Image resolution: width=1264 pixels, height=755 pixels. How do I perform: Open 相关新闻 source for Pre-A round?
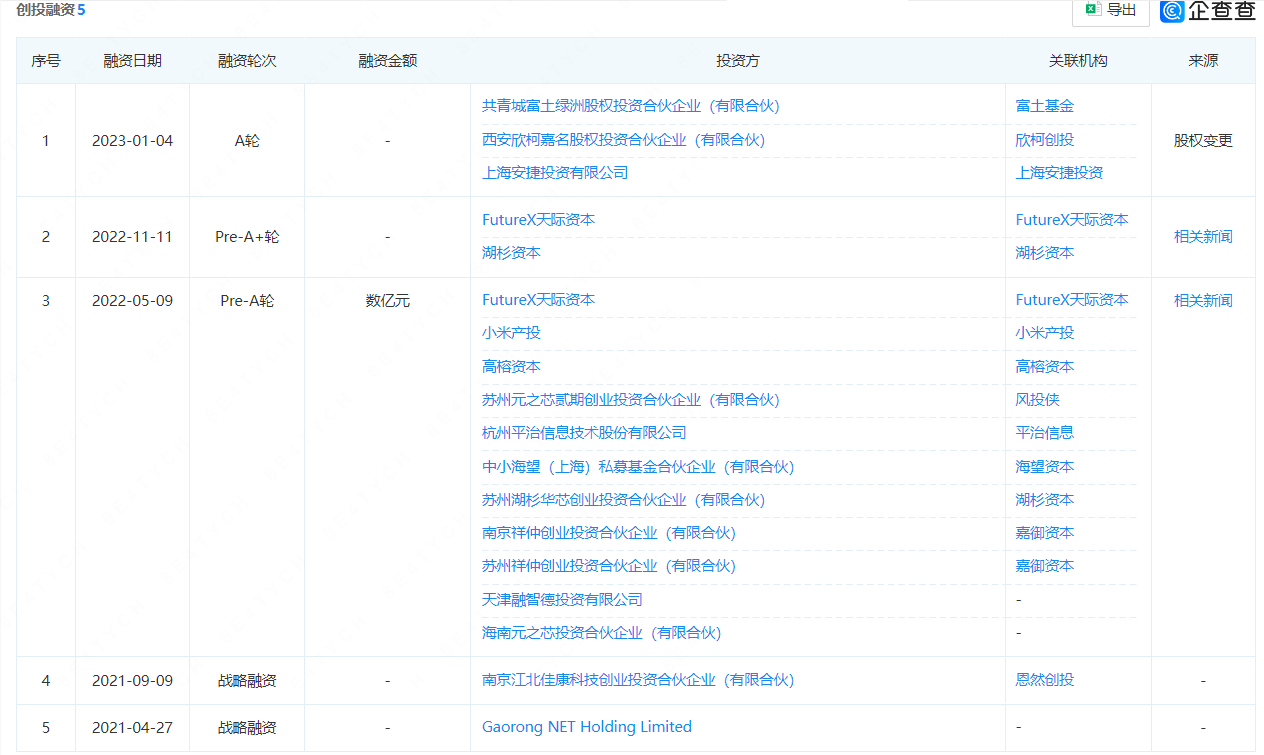click(1203, 300)
